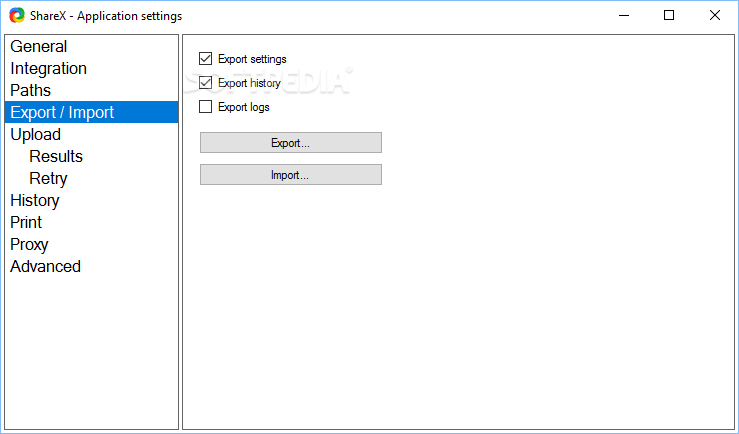Open the Results subsection under Upload

(x=56, y=156)
